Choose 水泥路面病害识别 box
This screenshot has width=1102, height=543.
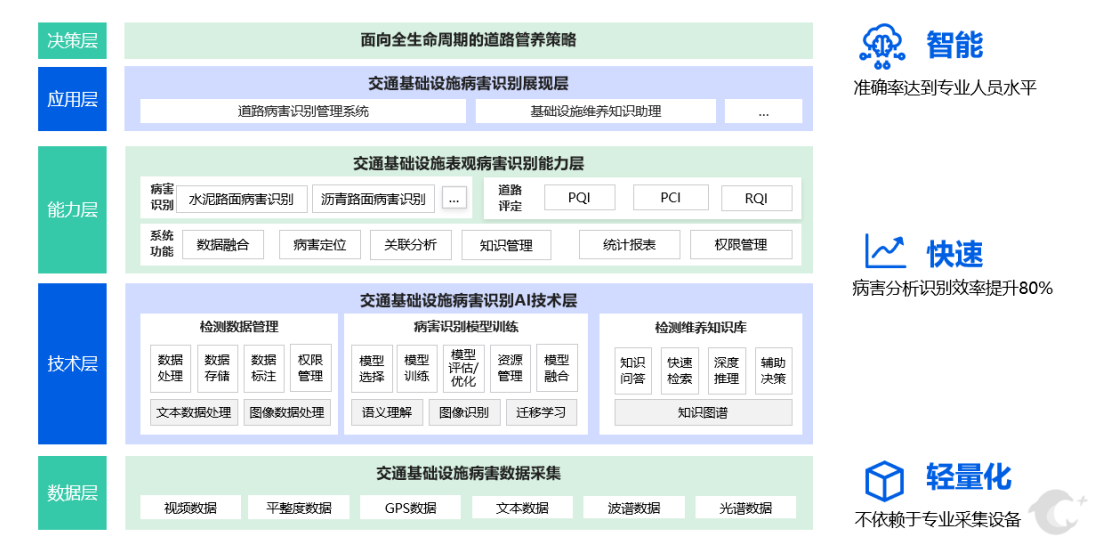point(242,198)
